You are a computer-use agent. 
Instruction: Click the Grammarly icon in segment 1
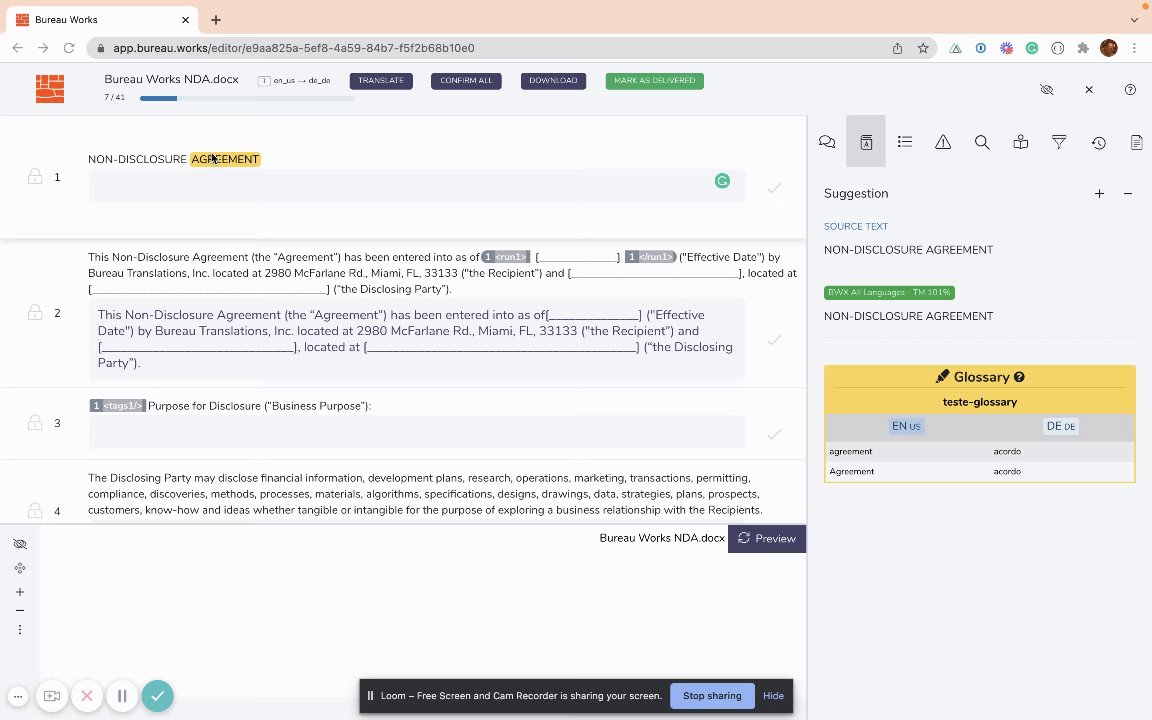[722, 181]
